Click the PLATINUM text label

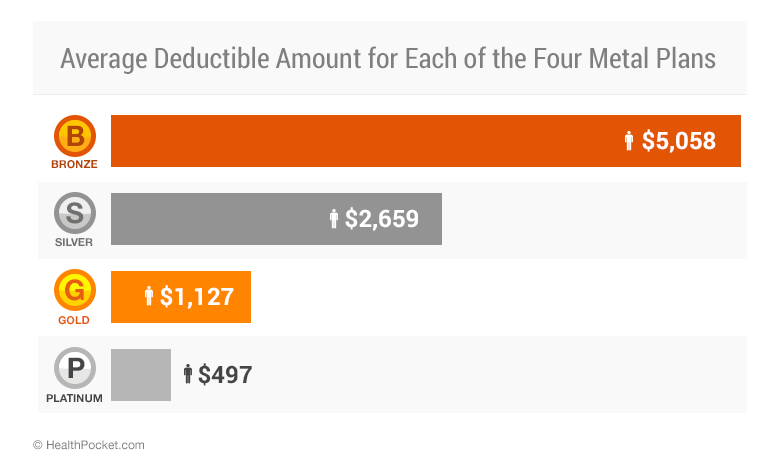point(75,398)
